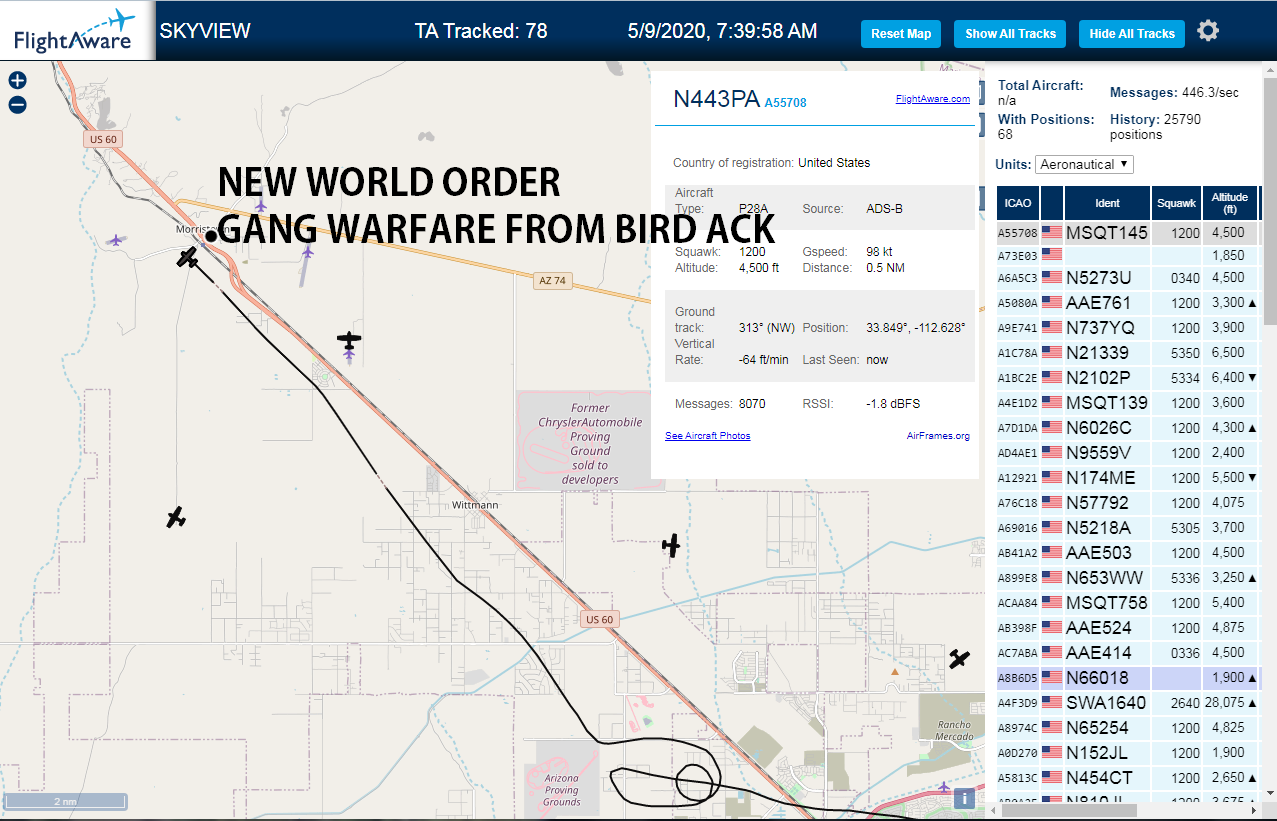Select the AAE524 ident cell

(x=1107, y=628)
